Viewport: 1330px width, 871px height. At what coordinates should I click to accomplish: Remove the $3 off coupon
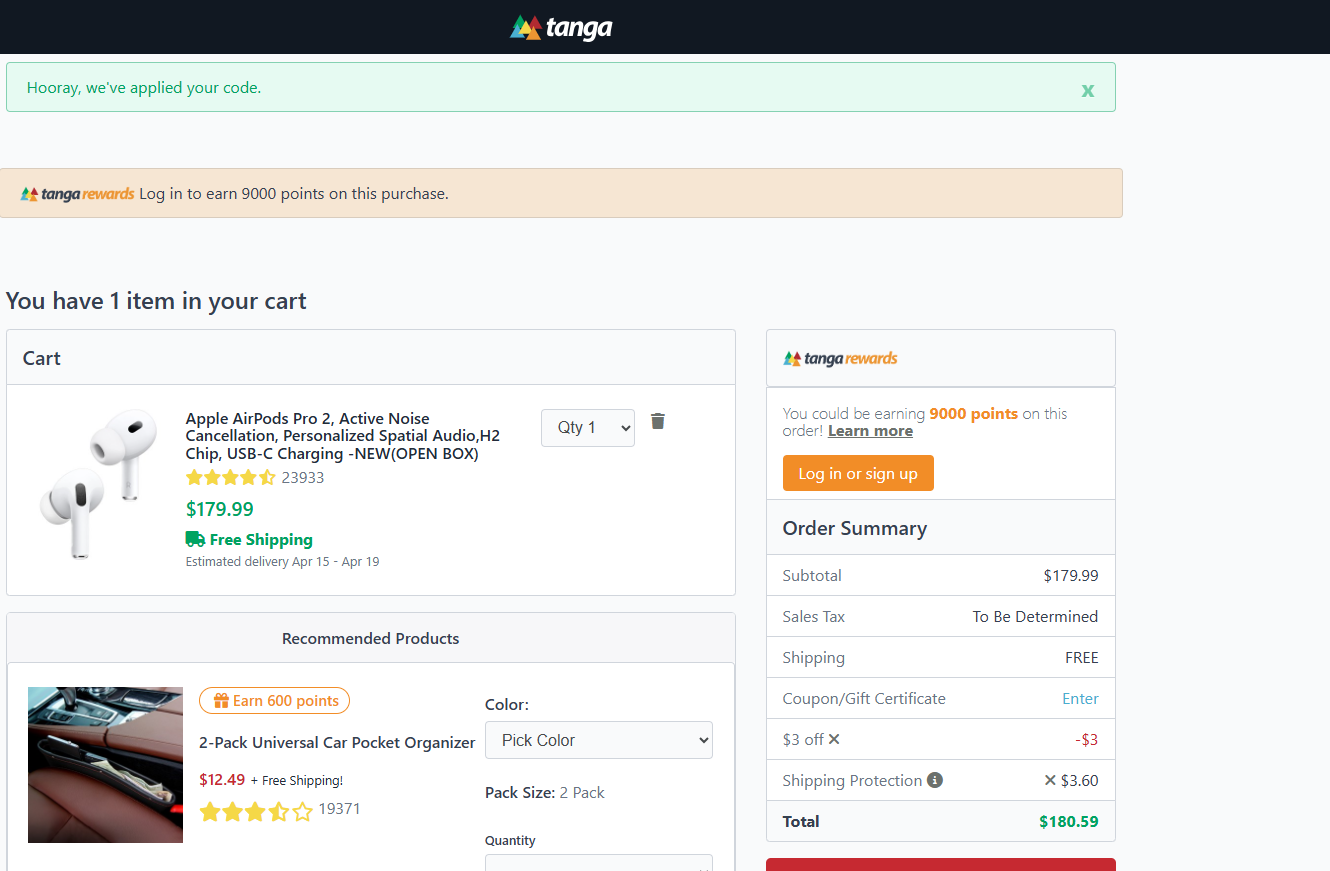coord(834,740)
